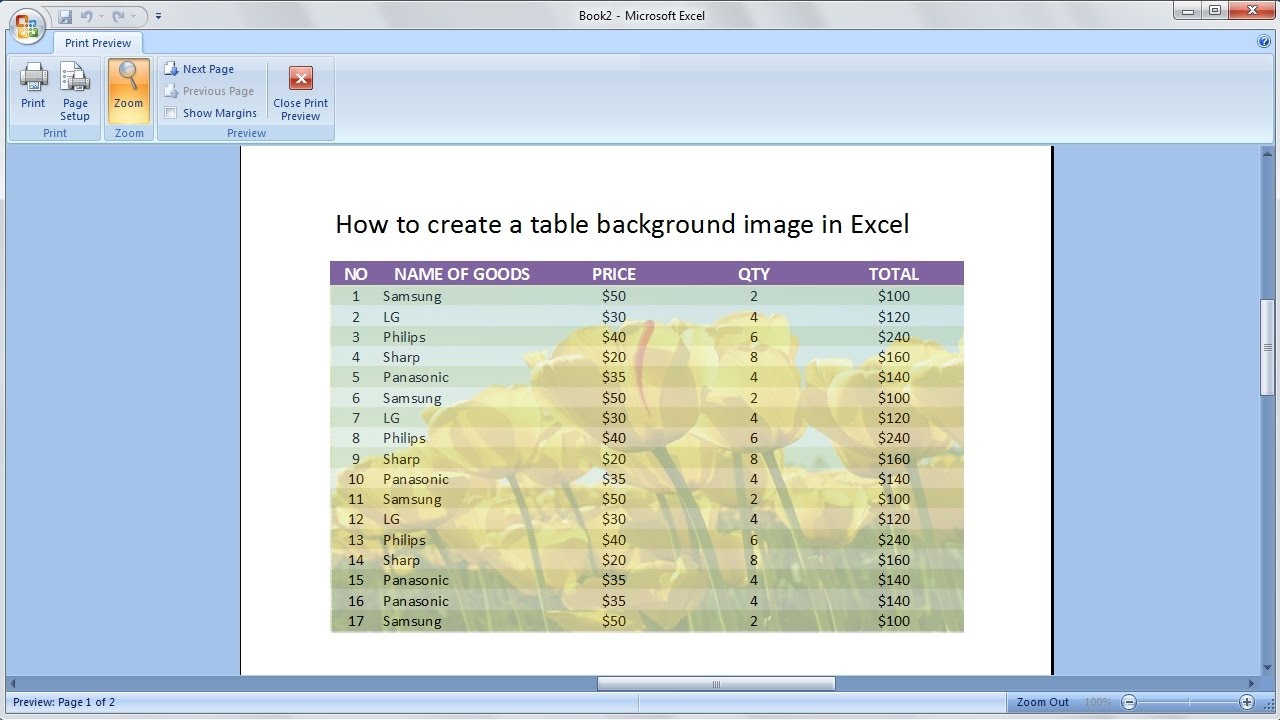Screen dimensions: 1280x720
Task: Click 'Panasonic' in row 16
Action: click(416, 601)
